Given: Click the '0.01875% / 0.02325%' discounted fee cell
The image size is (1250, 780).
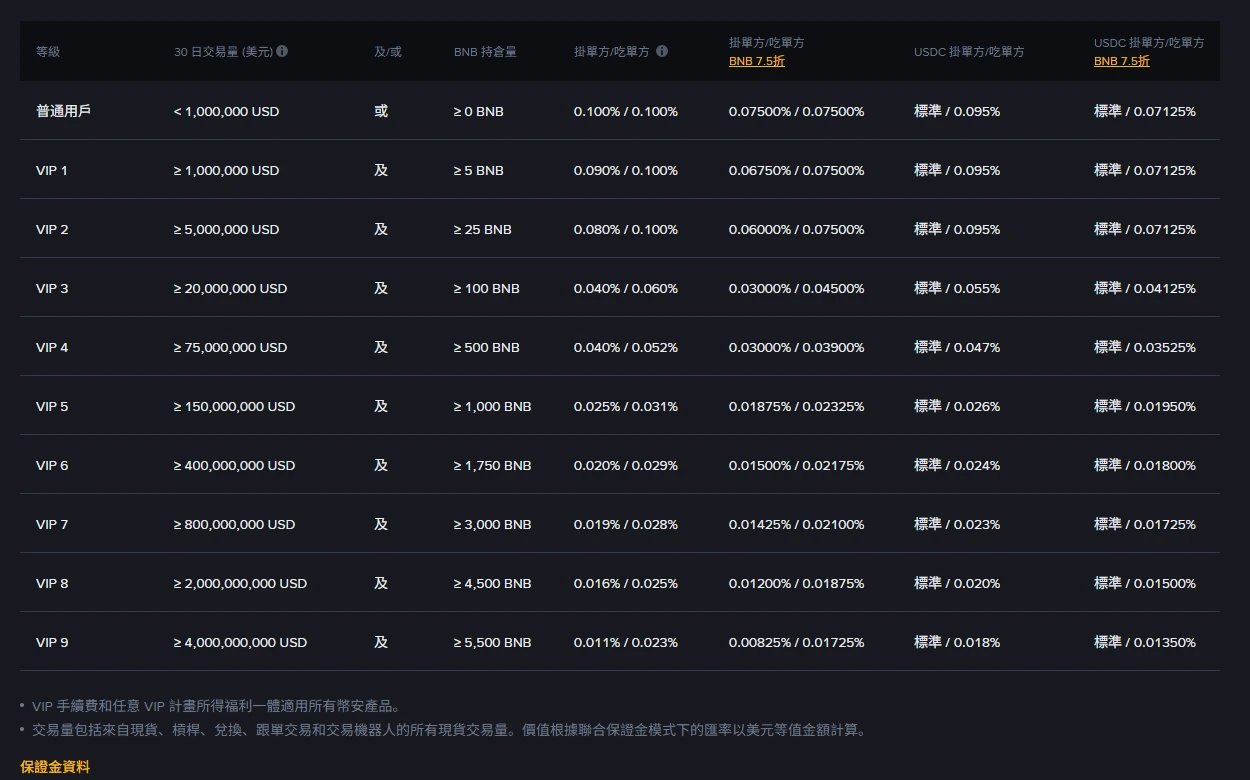Looking at the screenshot, I should click(x=797, y=406).
